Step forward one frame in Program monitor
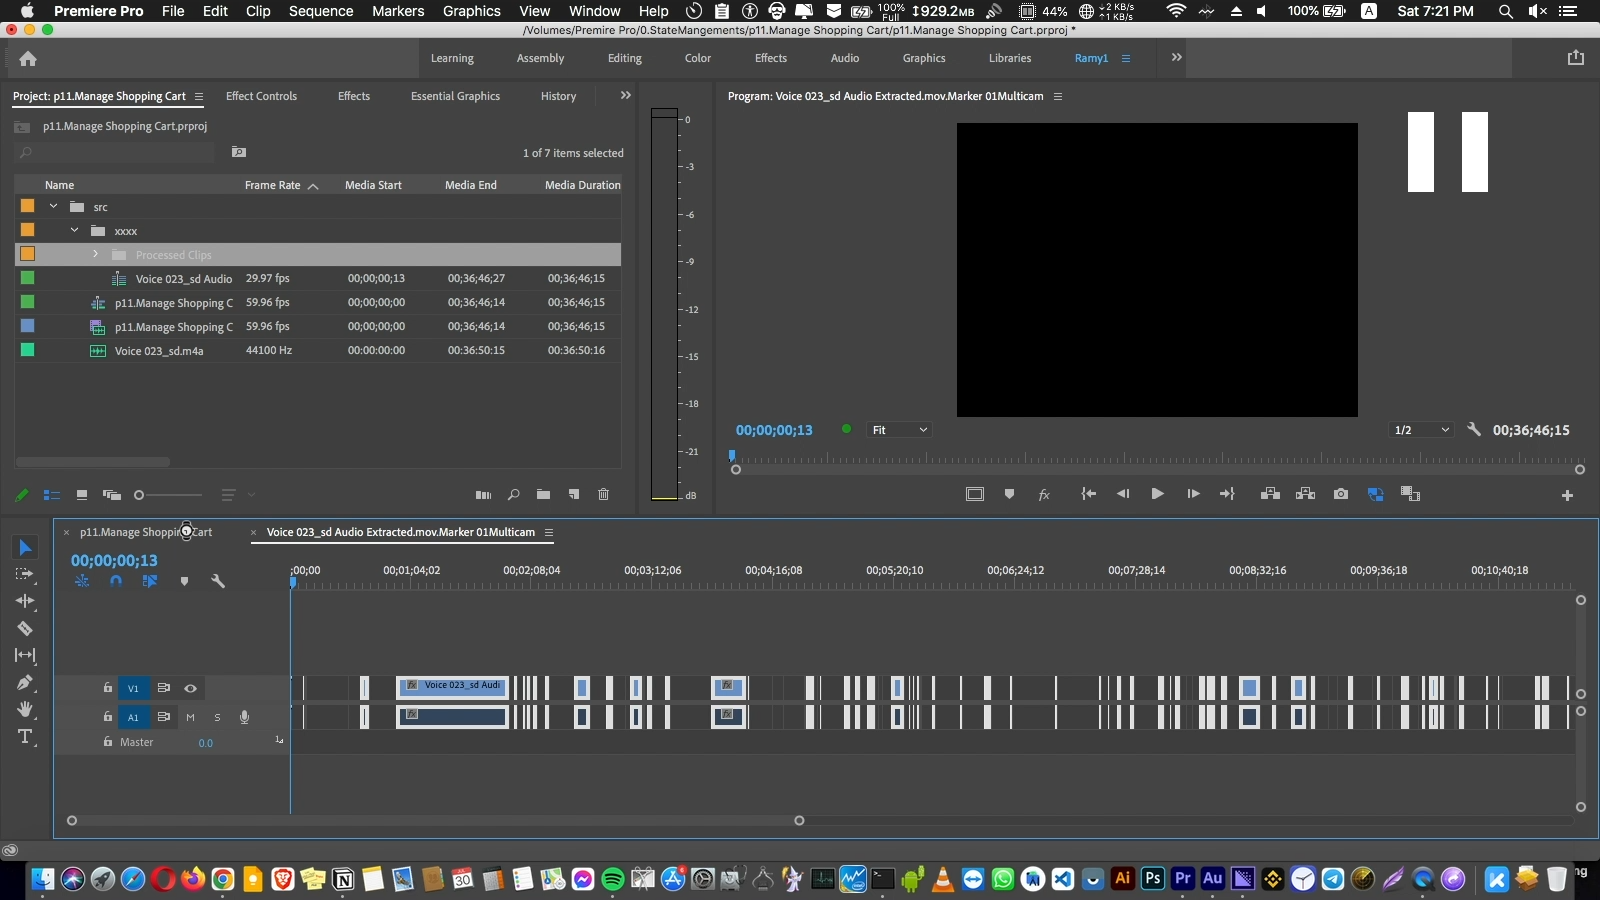1600x900 pixels. pos(1193,494)
